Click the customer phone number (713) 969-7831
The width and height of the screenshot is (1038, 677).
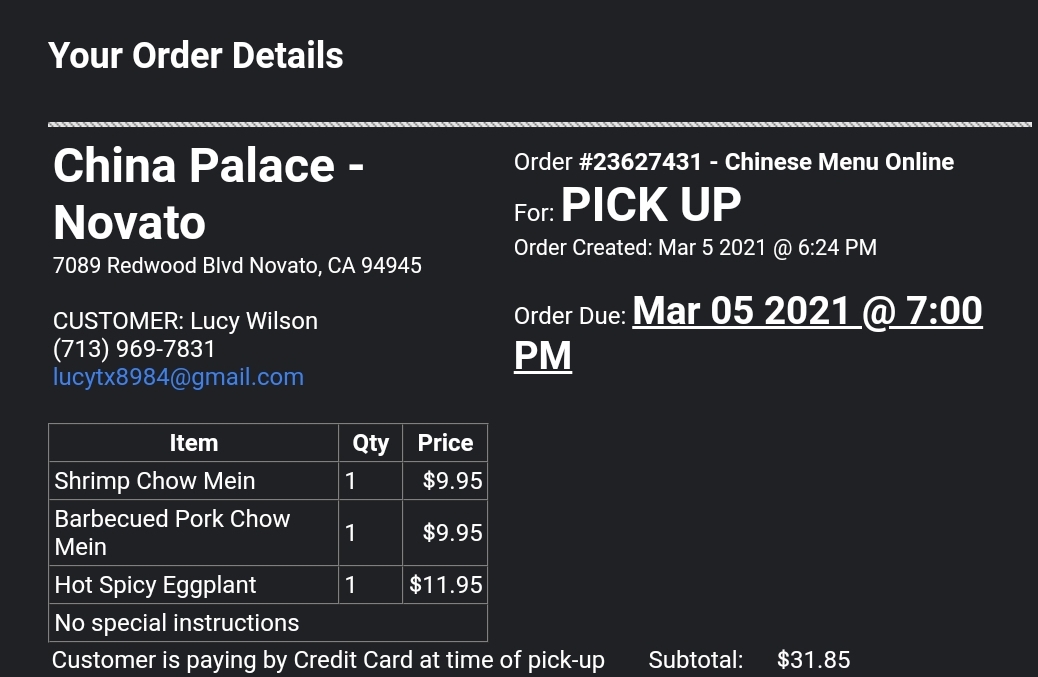tap(134, 349)
